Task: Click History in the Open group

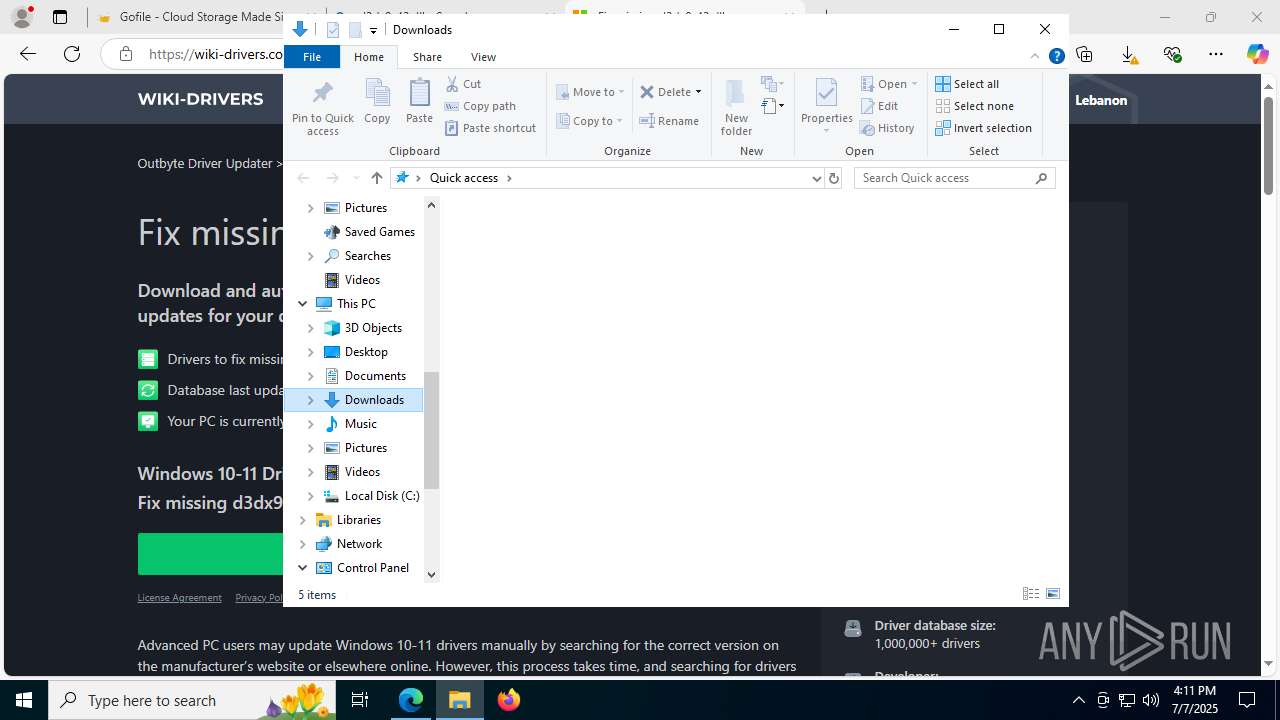Action: pyautogui.click(x=887, y=128)
